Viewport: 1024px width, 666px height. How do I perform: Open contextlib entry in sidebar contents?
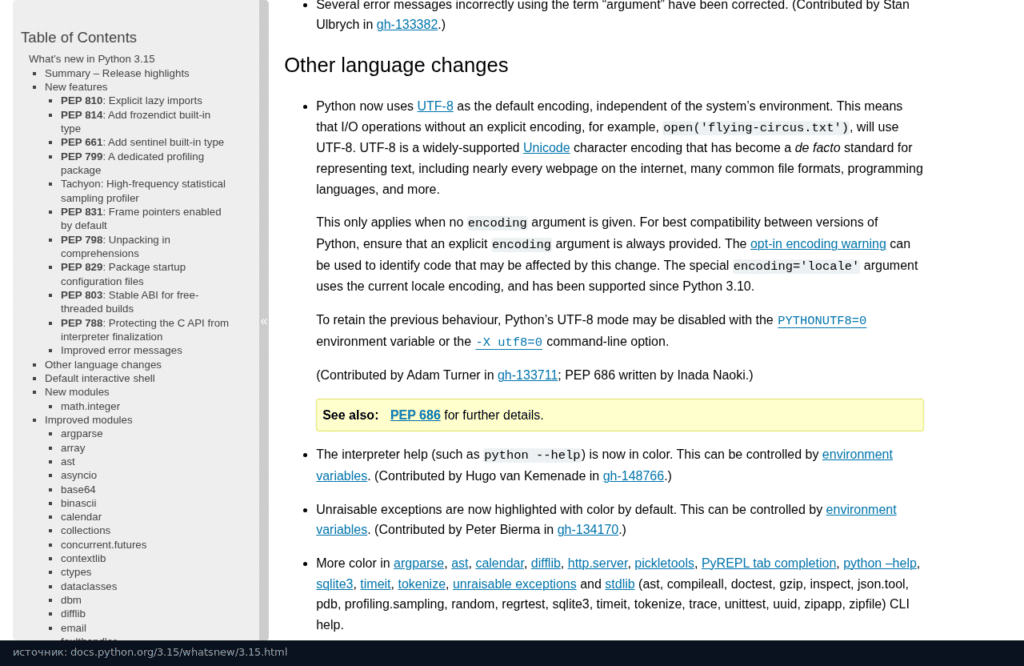83,559
